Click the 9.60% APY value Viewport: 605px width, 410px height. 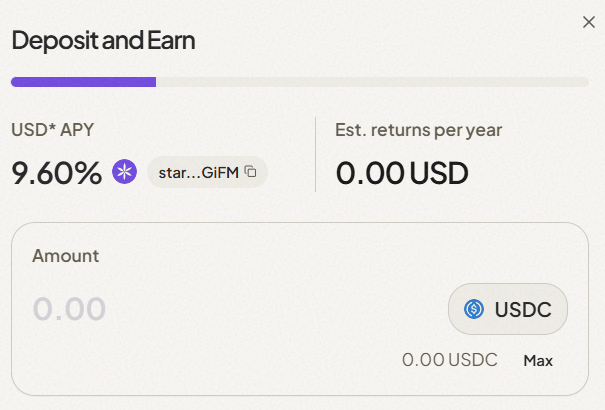[57, 173]
